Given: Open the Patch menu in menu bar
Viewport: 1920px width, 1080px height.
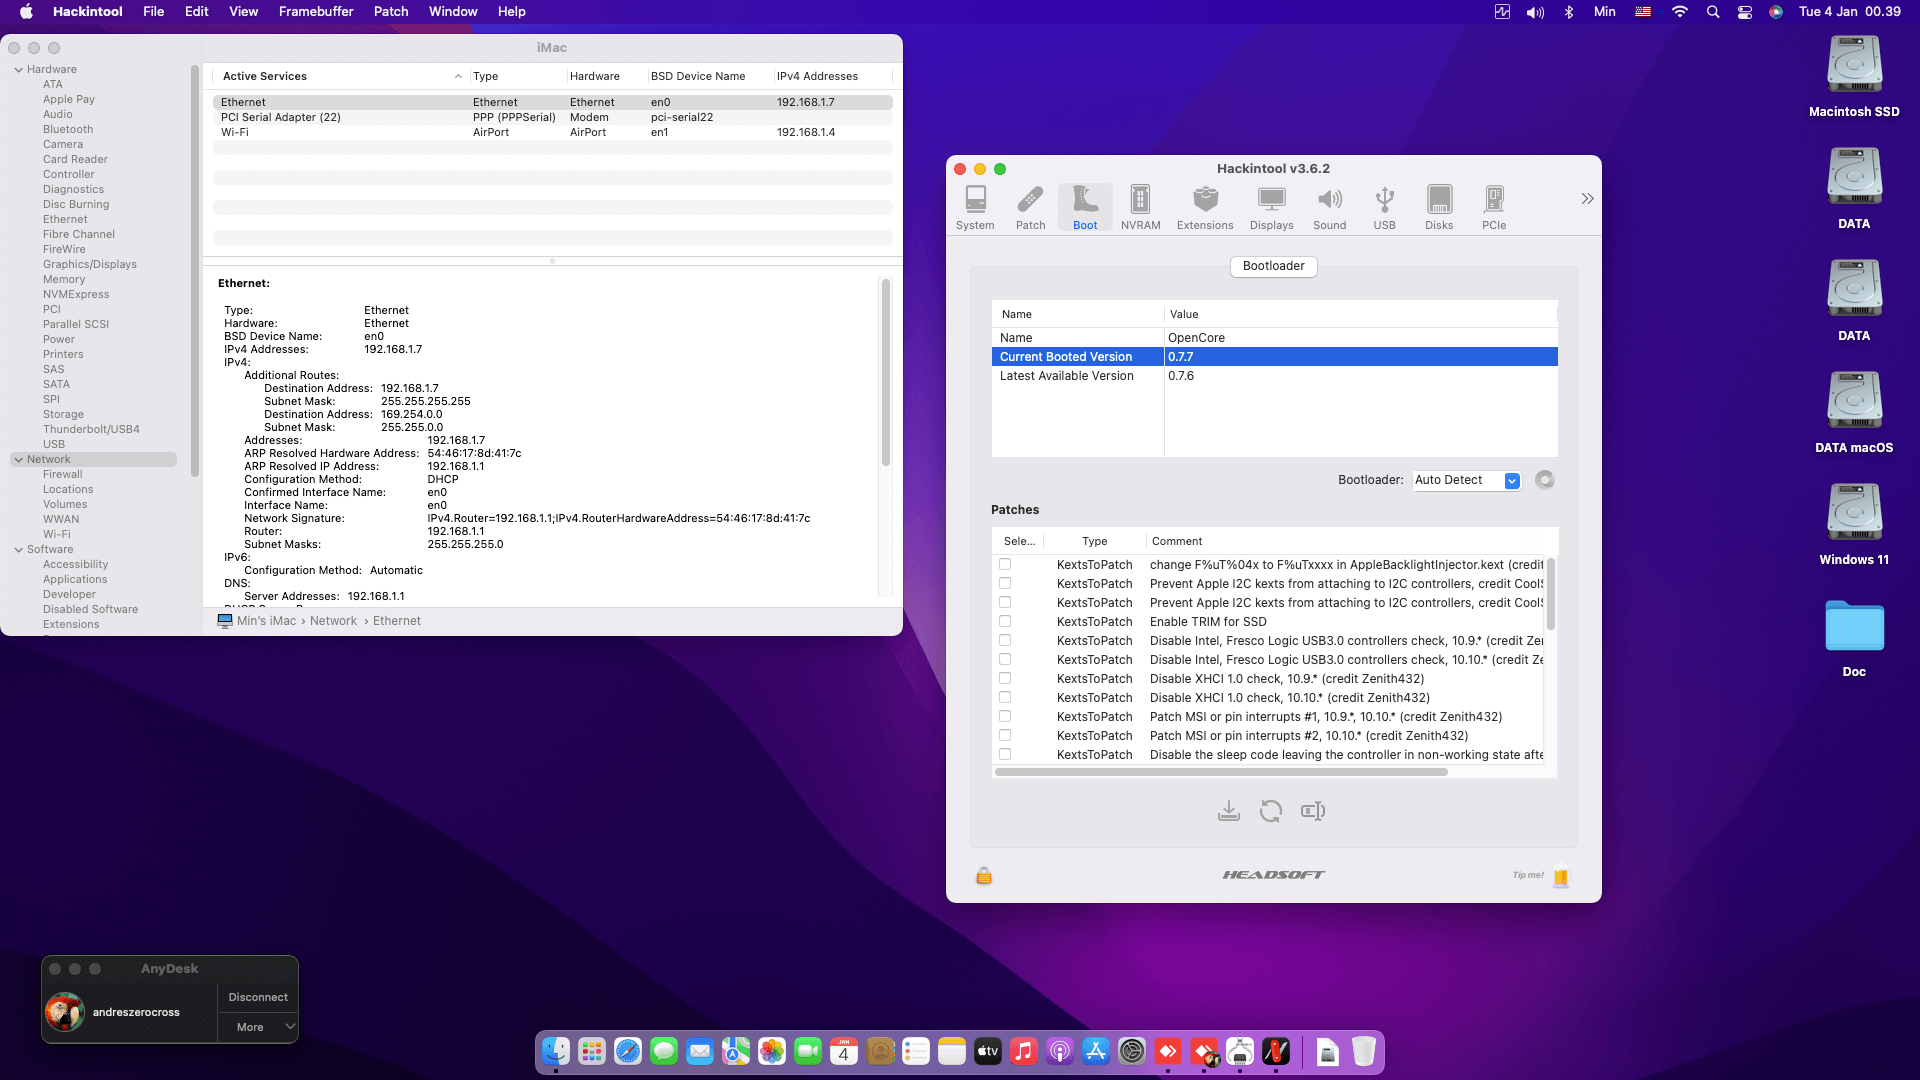Looking at the screenshot, I should point(391,12).
